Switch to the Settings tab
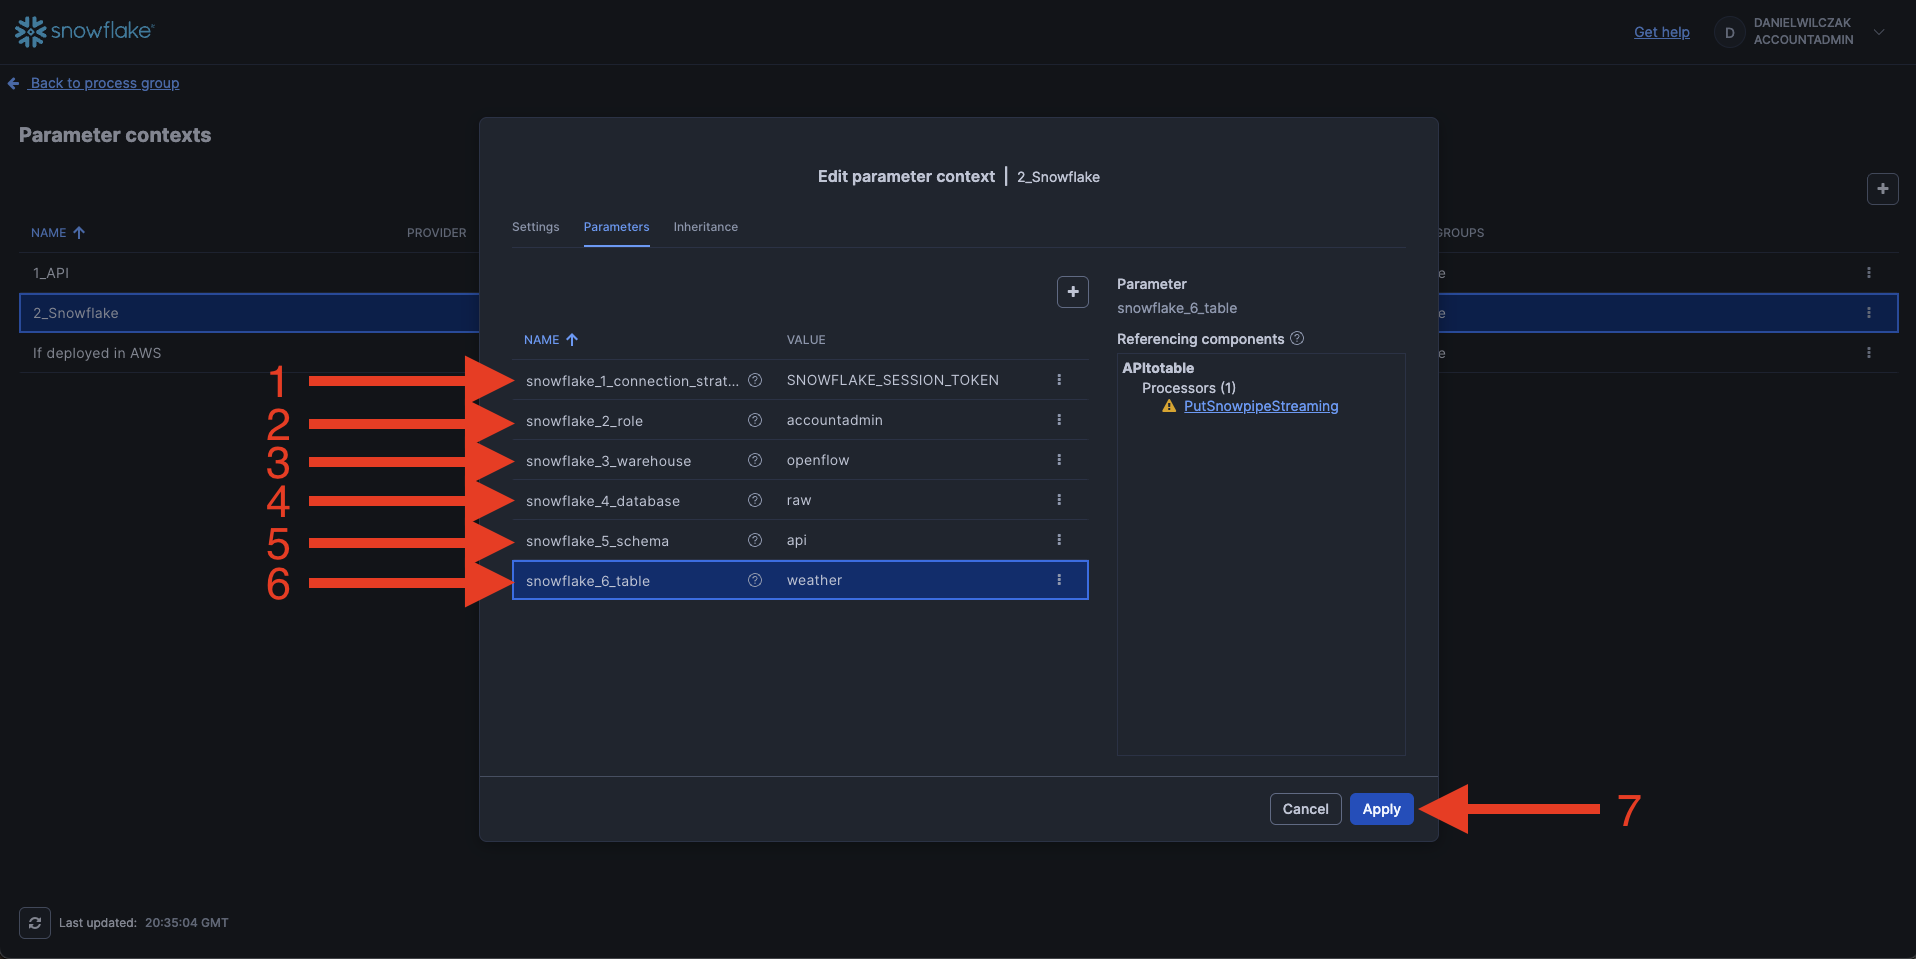Image resolution: width=1916 pixels, height=959 pixels. click(x=535, y=227)
